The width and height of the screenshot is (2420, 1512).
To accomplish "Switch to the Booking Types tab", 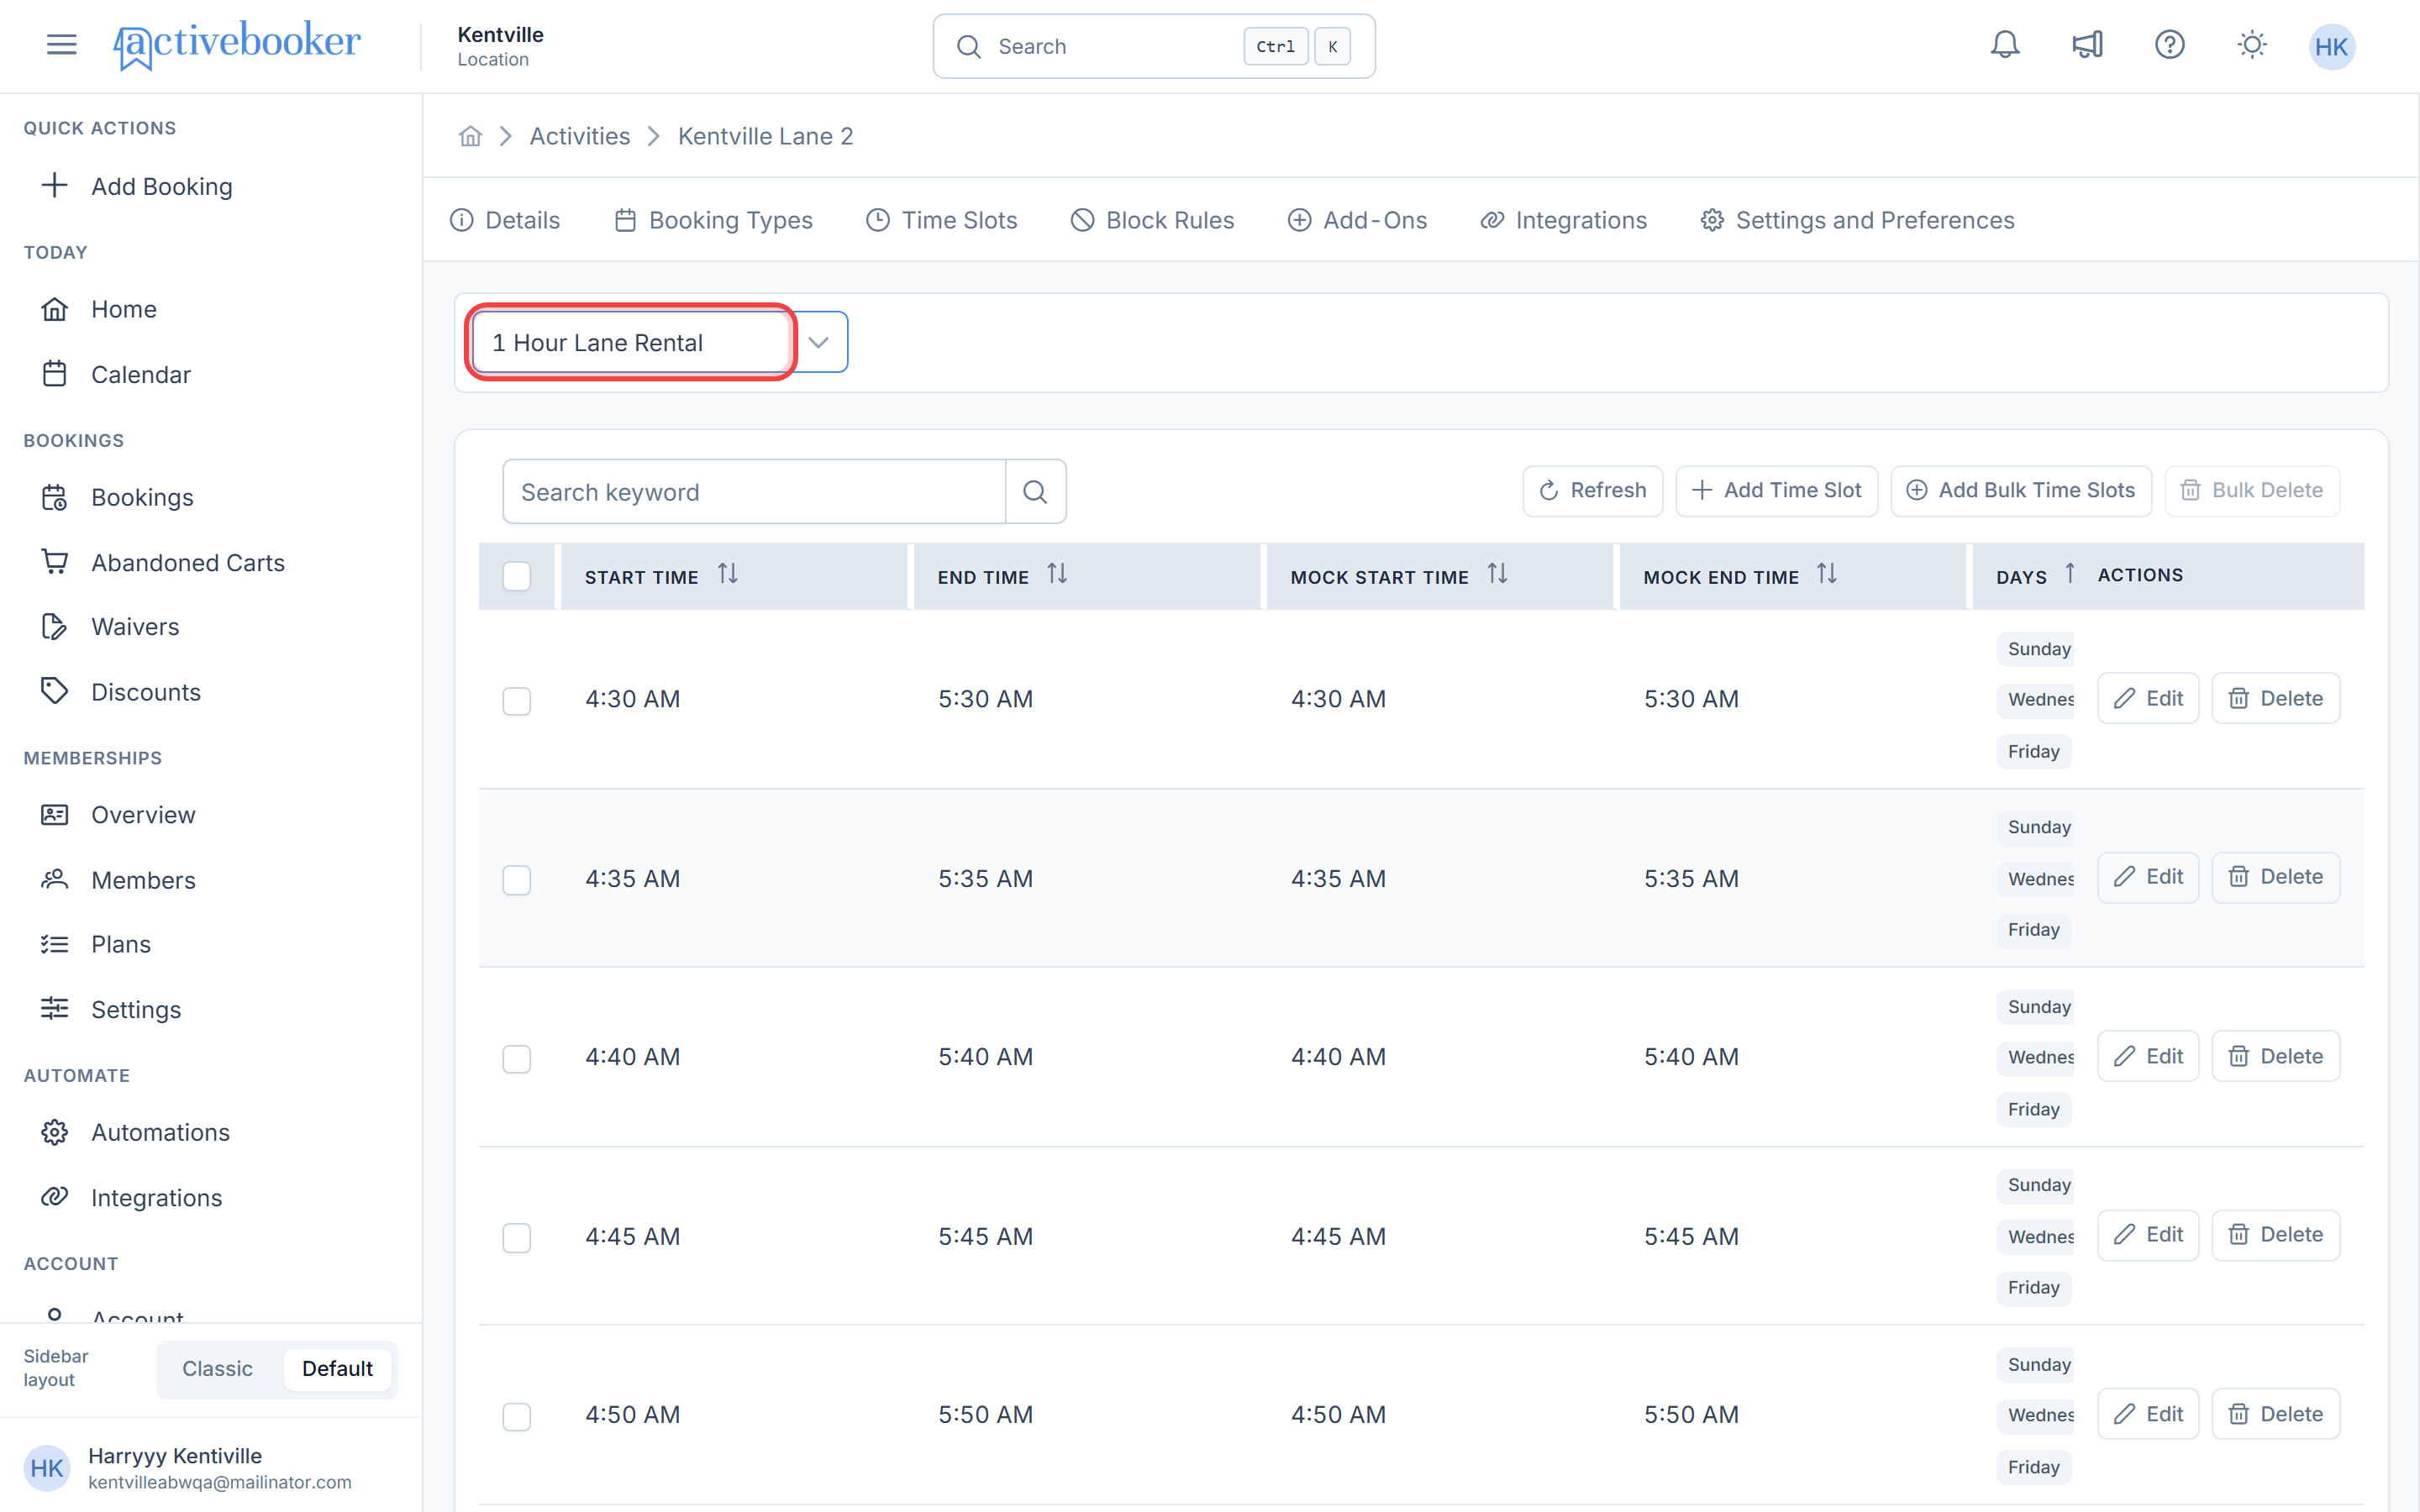I will click(713, 220).
